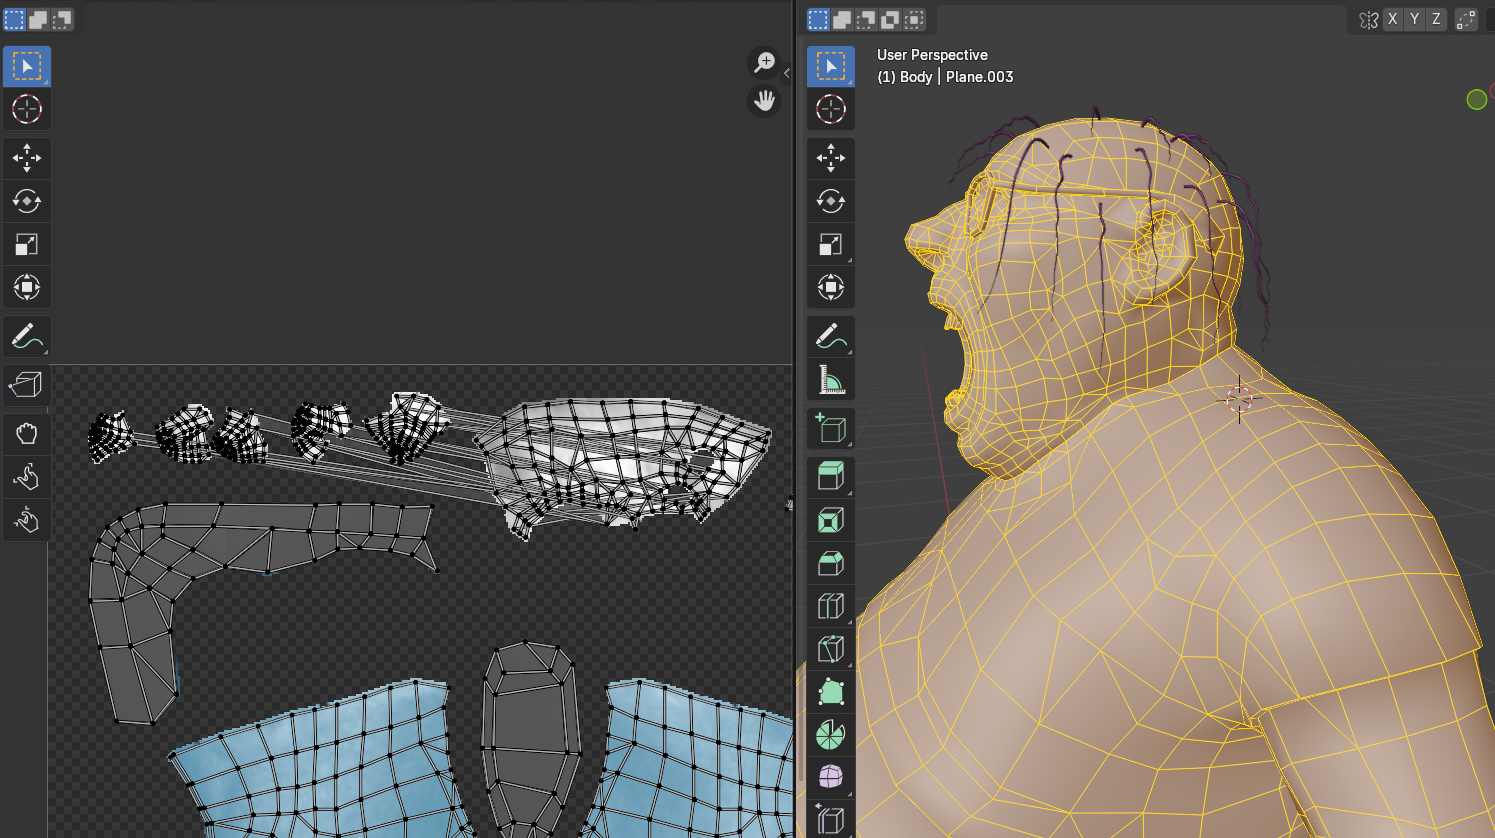Select the Rip Region tool in UV editor
Viewport: 1495px width, 838px height.
[x=26, y=384]
